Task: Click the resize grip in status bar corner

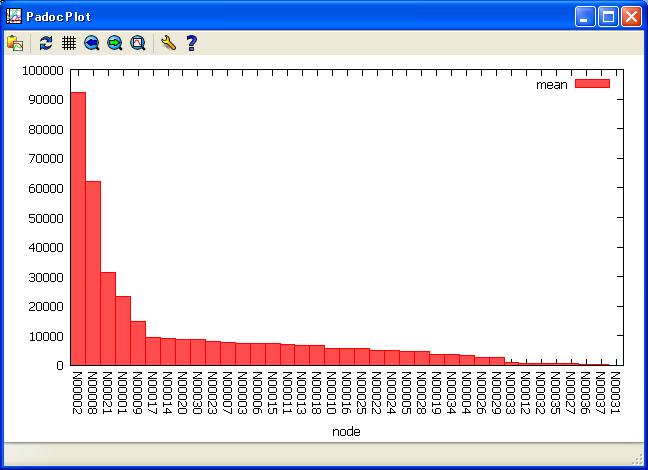Action: (x=638, y=459)
